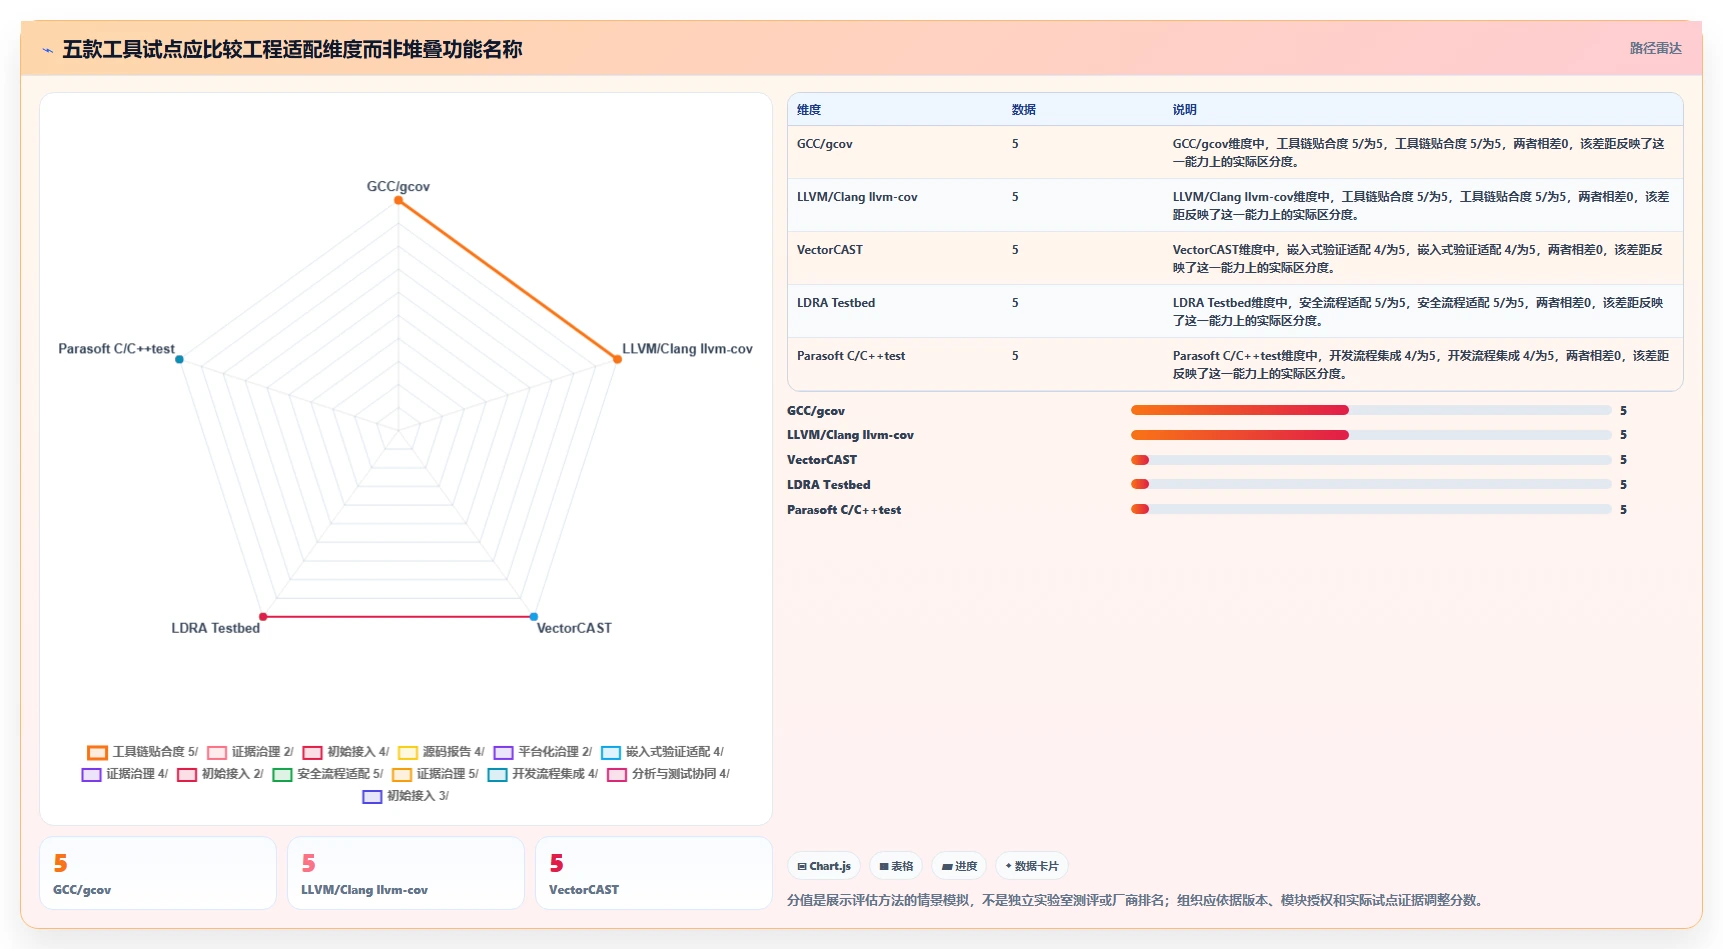Click the Parasoft C/C++test radar data point
Image resolution: width=1723 pixels, height=949 pixels.
[x=179, y=359]
